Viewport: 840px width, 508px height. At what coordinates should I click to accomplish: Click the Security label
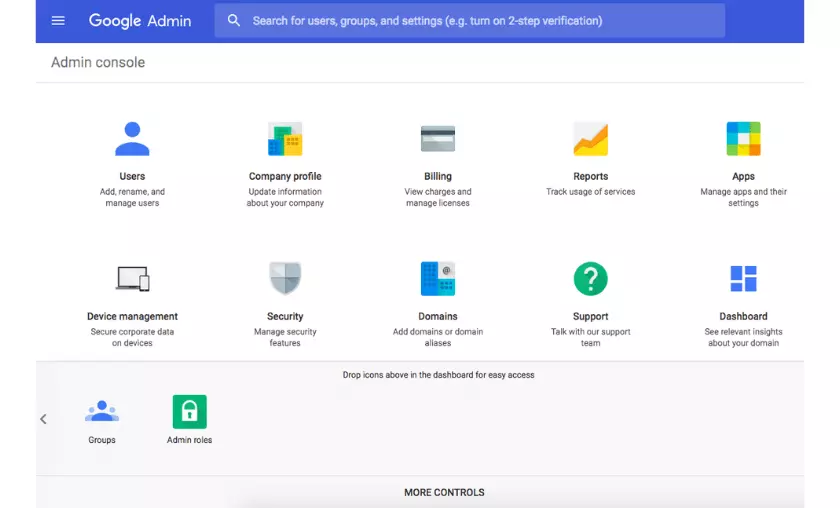pos(285,317)
